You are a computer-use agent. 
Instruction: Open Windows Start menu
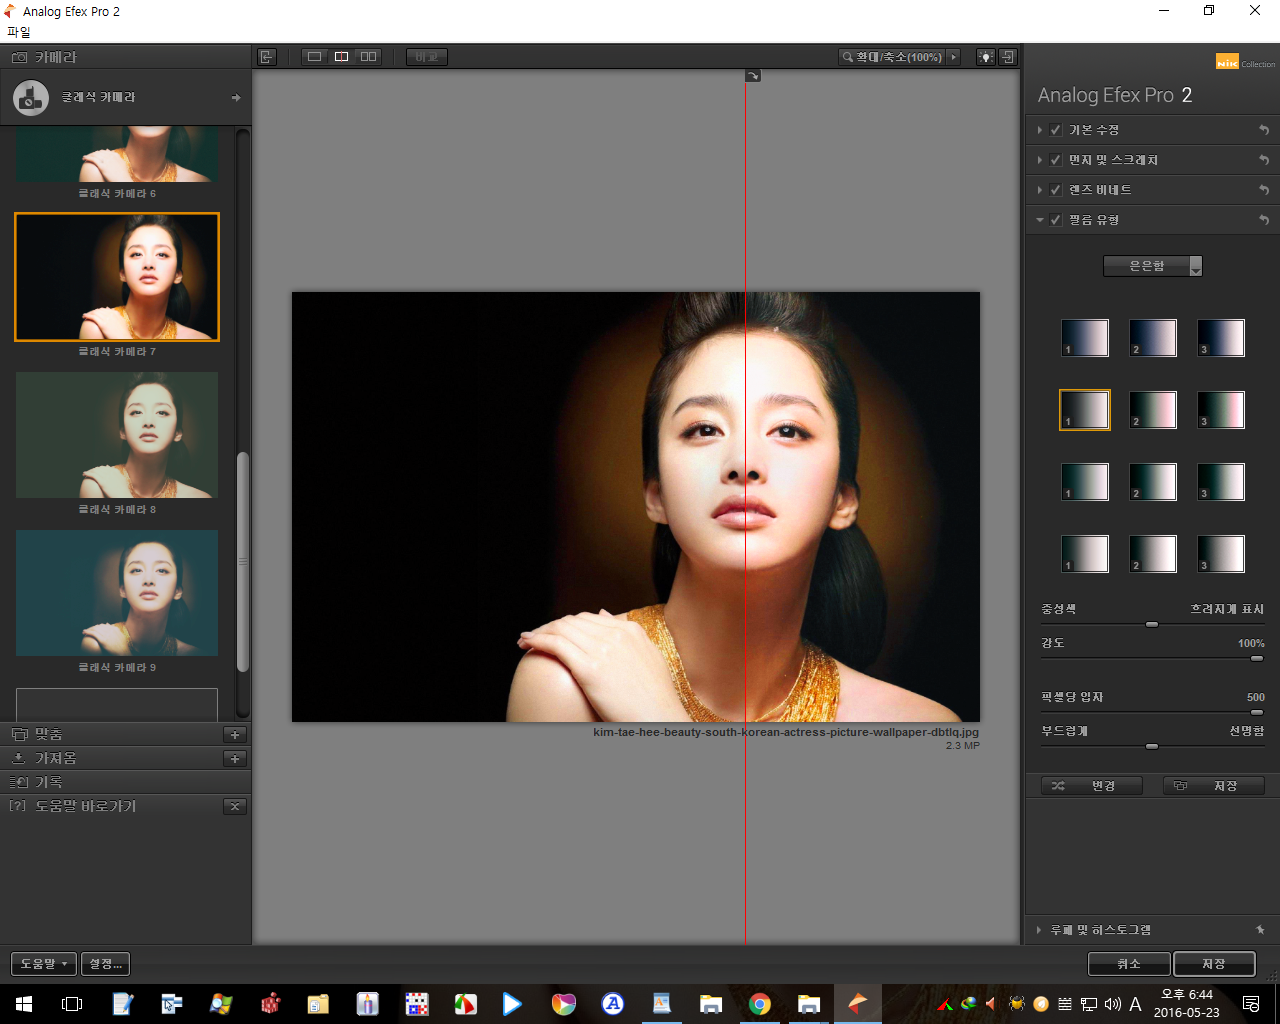point(24,1004)
